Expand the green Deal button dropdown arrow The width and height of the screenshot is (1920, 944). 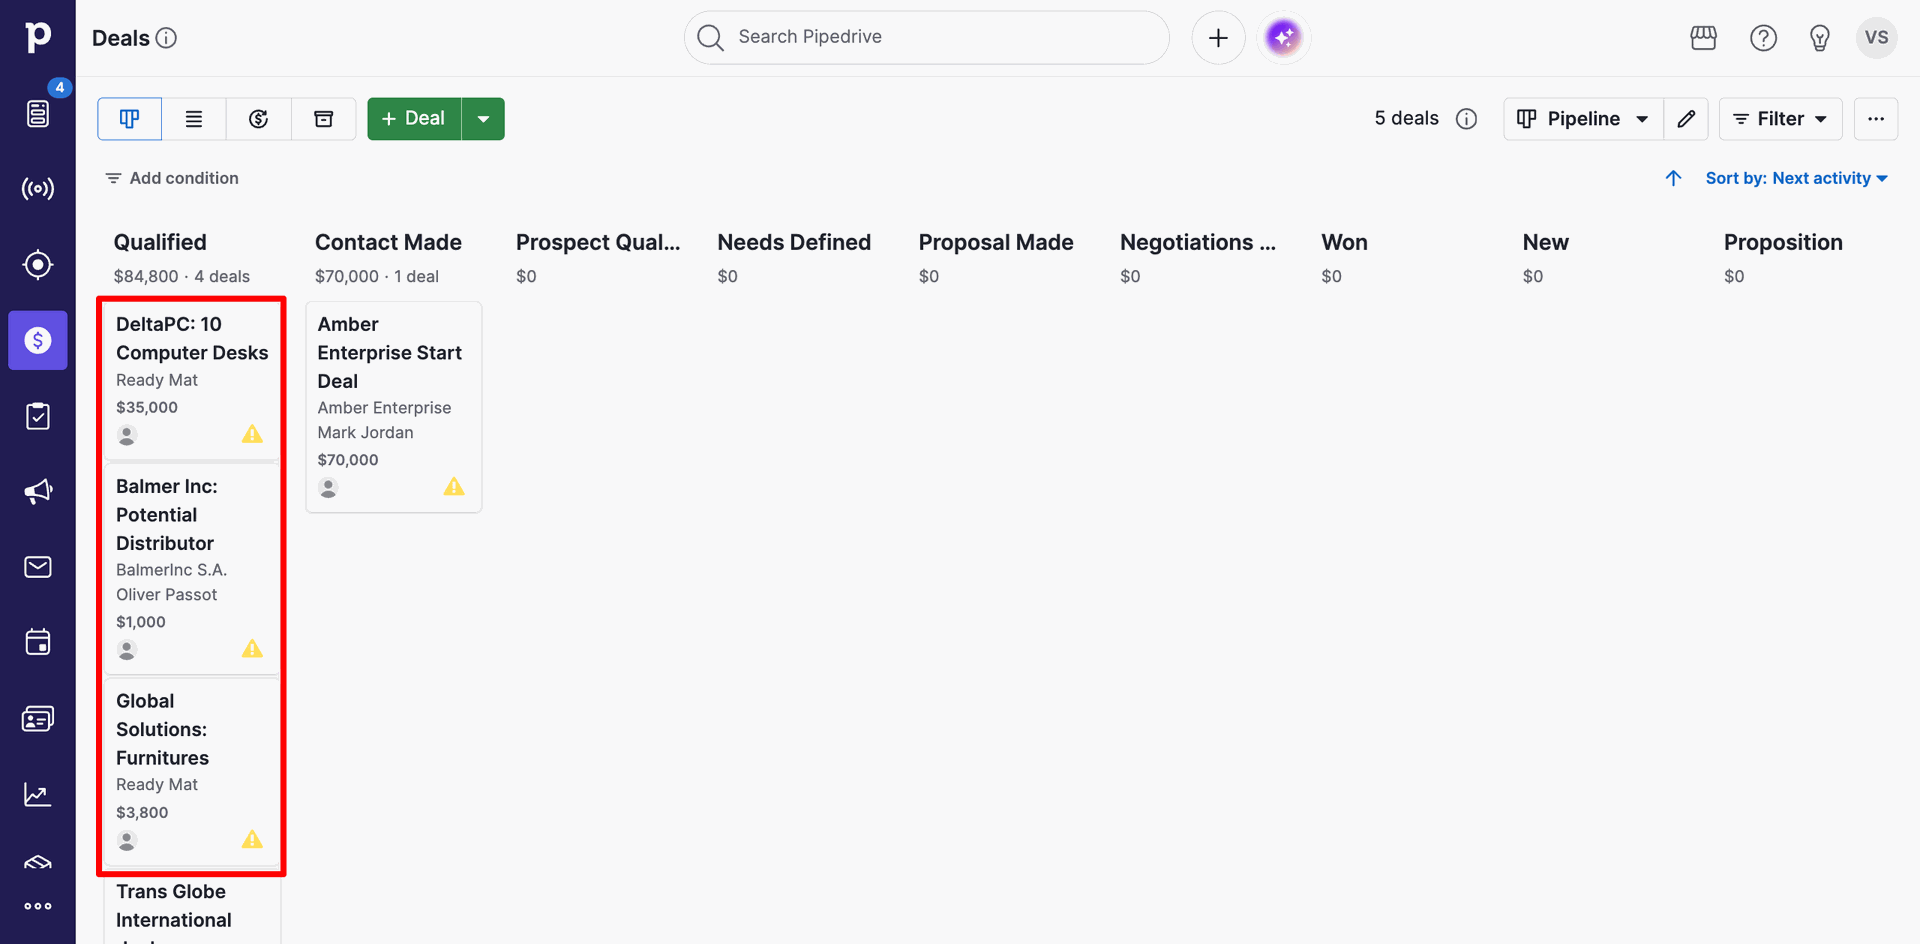483,119
